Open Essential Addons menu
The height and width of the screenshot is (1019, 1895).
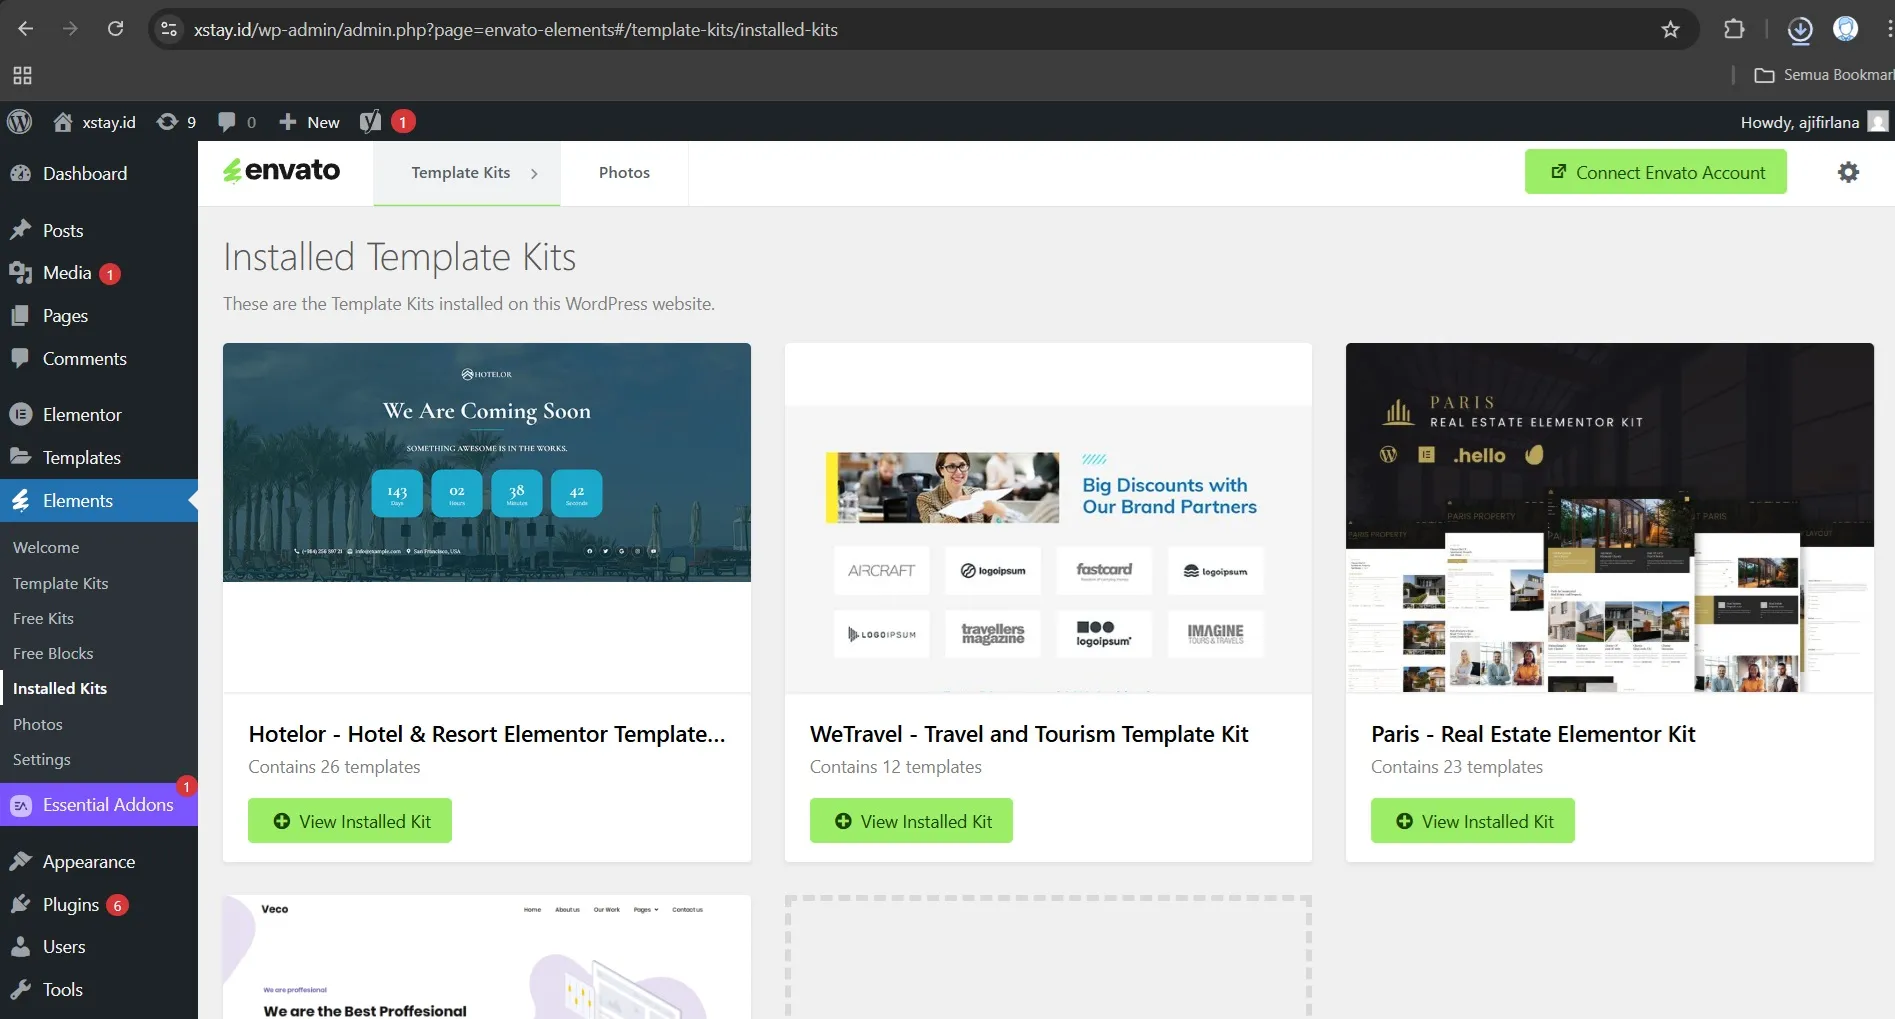99,804
